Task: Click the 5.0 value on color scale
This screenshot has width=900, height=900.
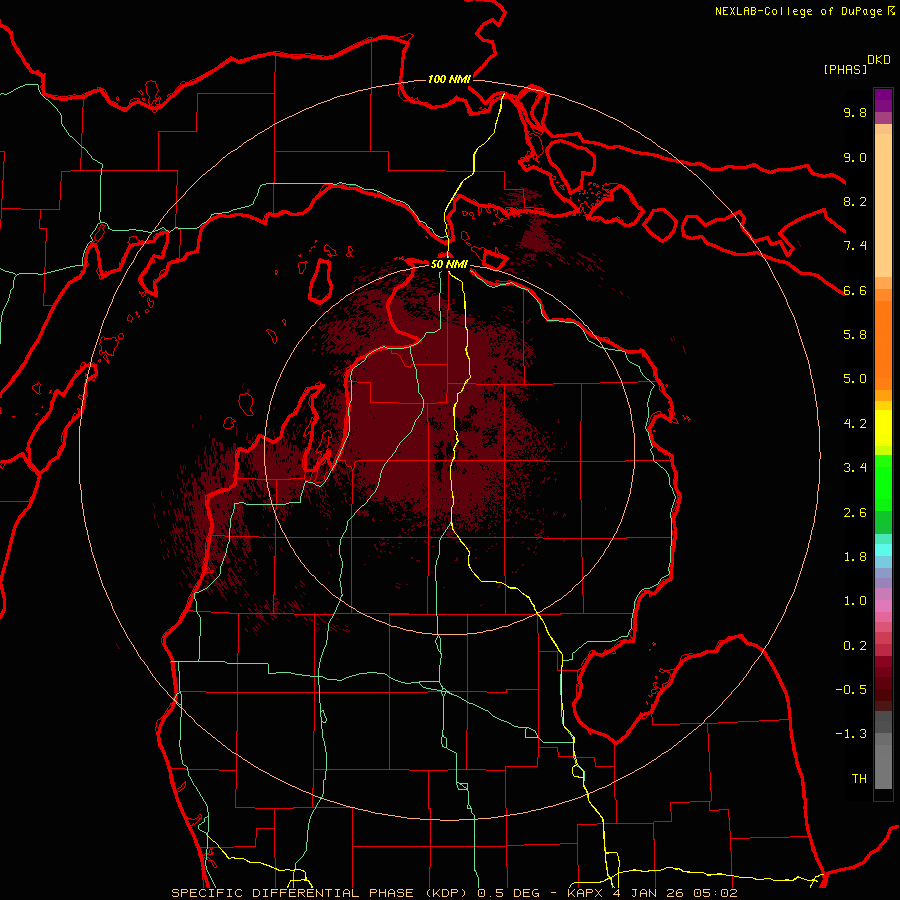Action: coord(855,379)
